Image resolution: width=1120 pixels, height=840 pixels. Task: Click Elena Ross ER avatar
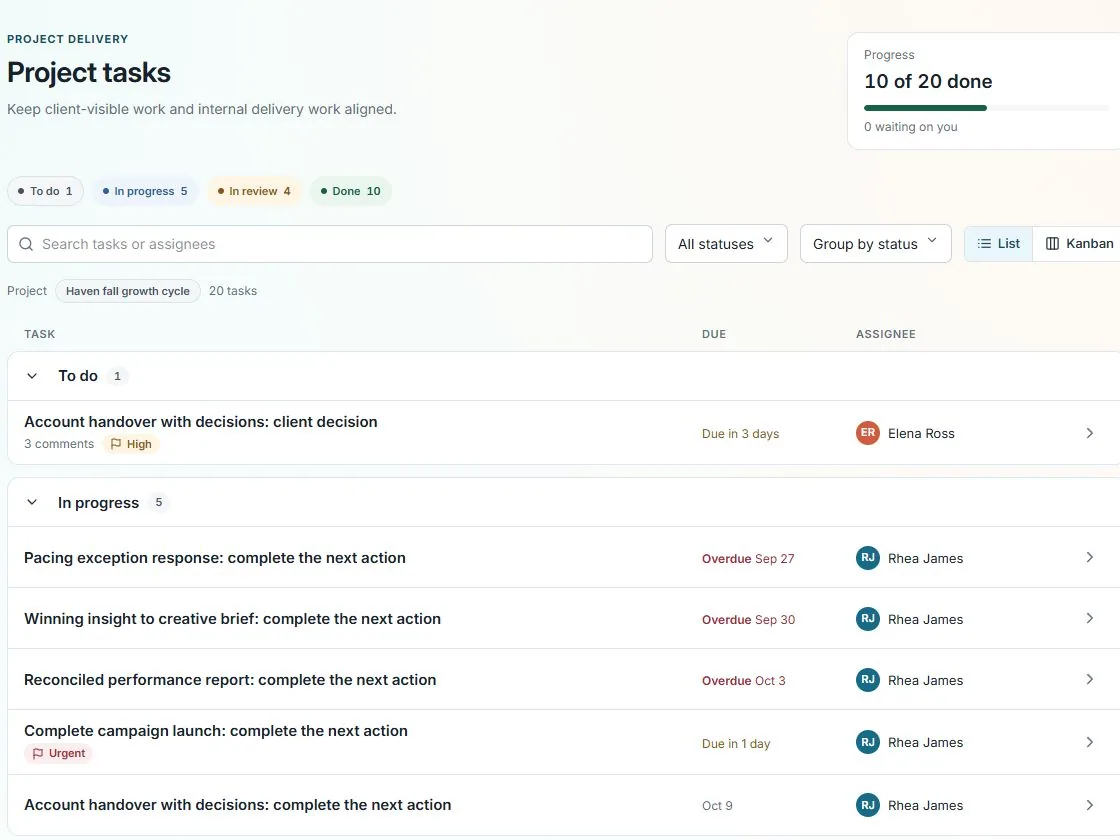point(867,433)
